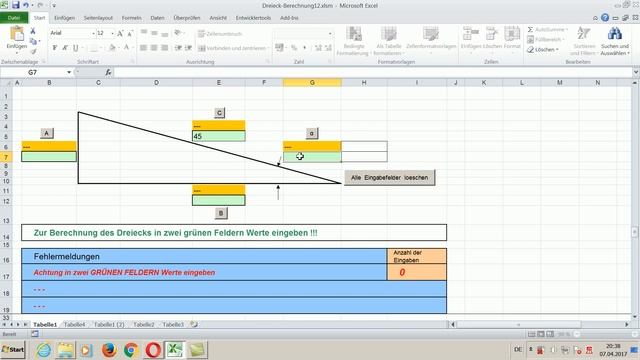Switch to page layout view in status bar
640x360 pixels.
(x=540, y=334)
